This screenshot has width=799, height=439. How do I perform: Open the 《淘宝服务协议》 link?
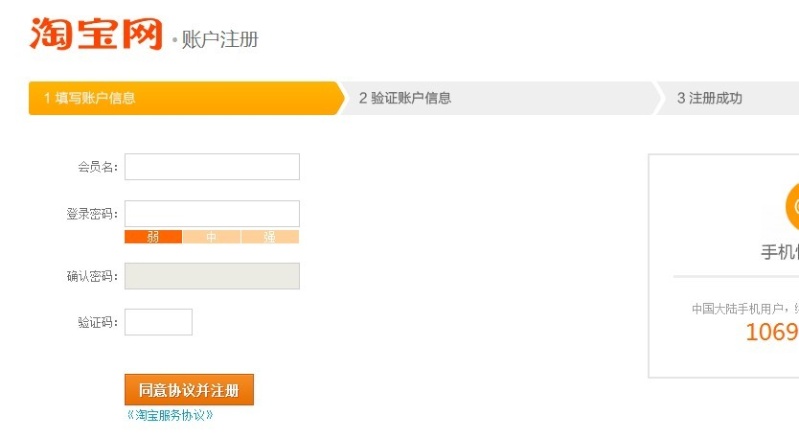click(x=170, y=415)
